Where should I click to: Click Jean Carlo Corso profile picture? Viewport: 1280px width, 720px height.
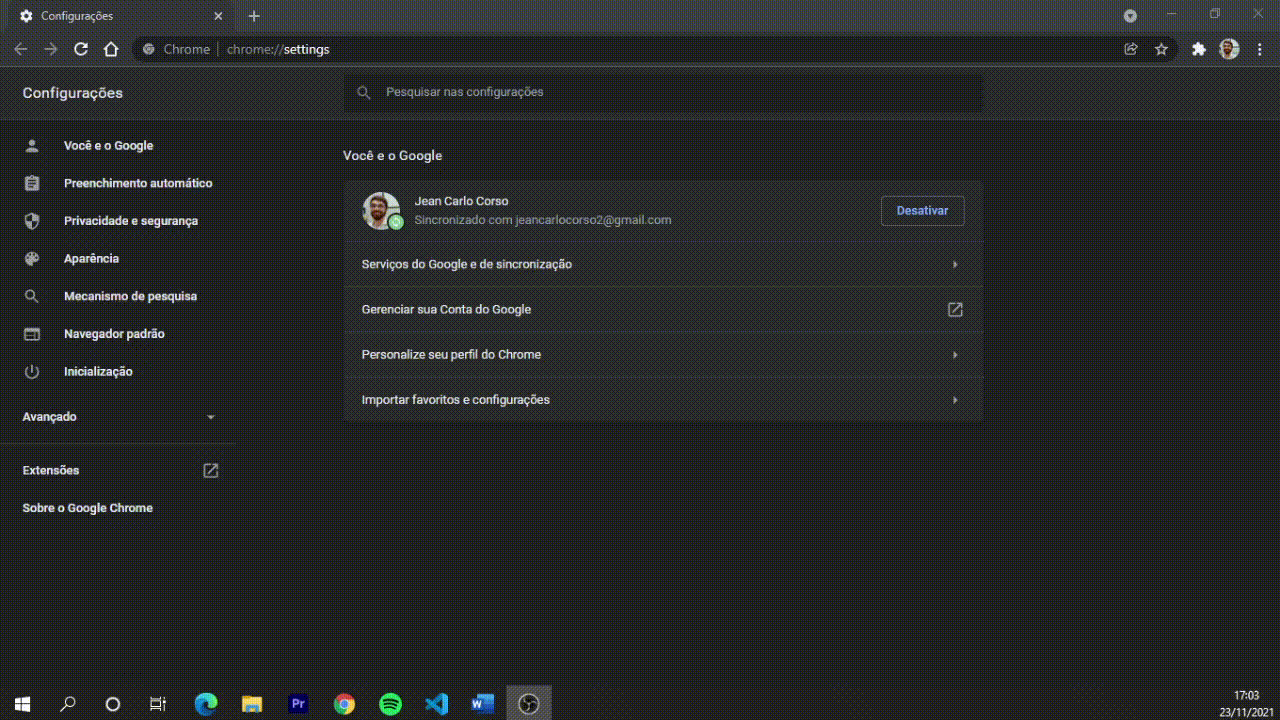(381, 210)
